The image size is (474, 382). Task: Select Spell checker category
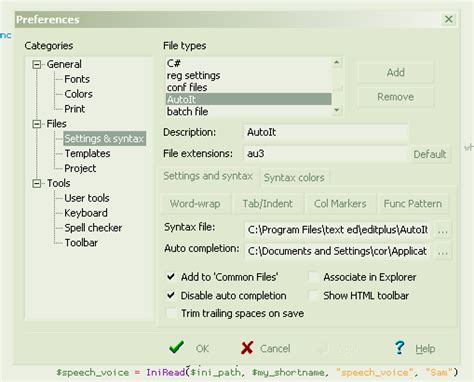tap(93, 228)
